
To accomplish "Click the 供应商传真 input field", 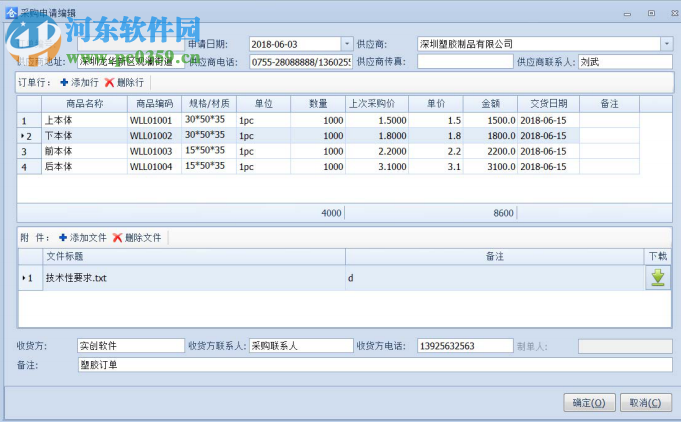I will (465, 62).
